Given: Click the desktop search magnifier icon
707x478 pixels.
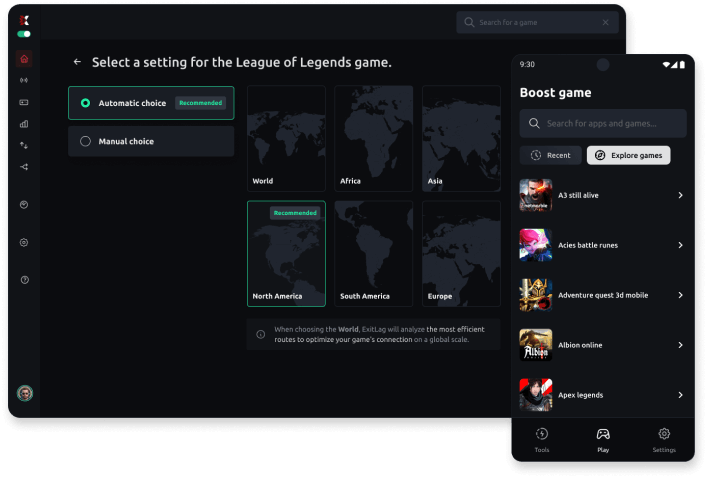Looking at the screenshot, I should point(469,22).
